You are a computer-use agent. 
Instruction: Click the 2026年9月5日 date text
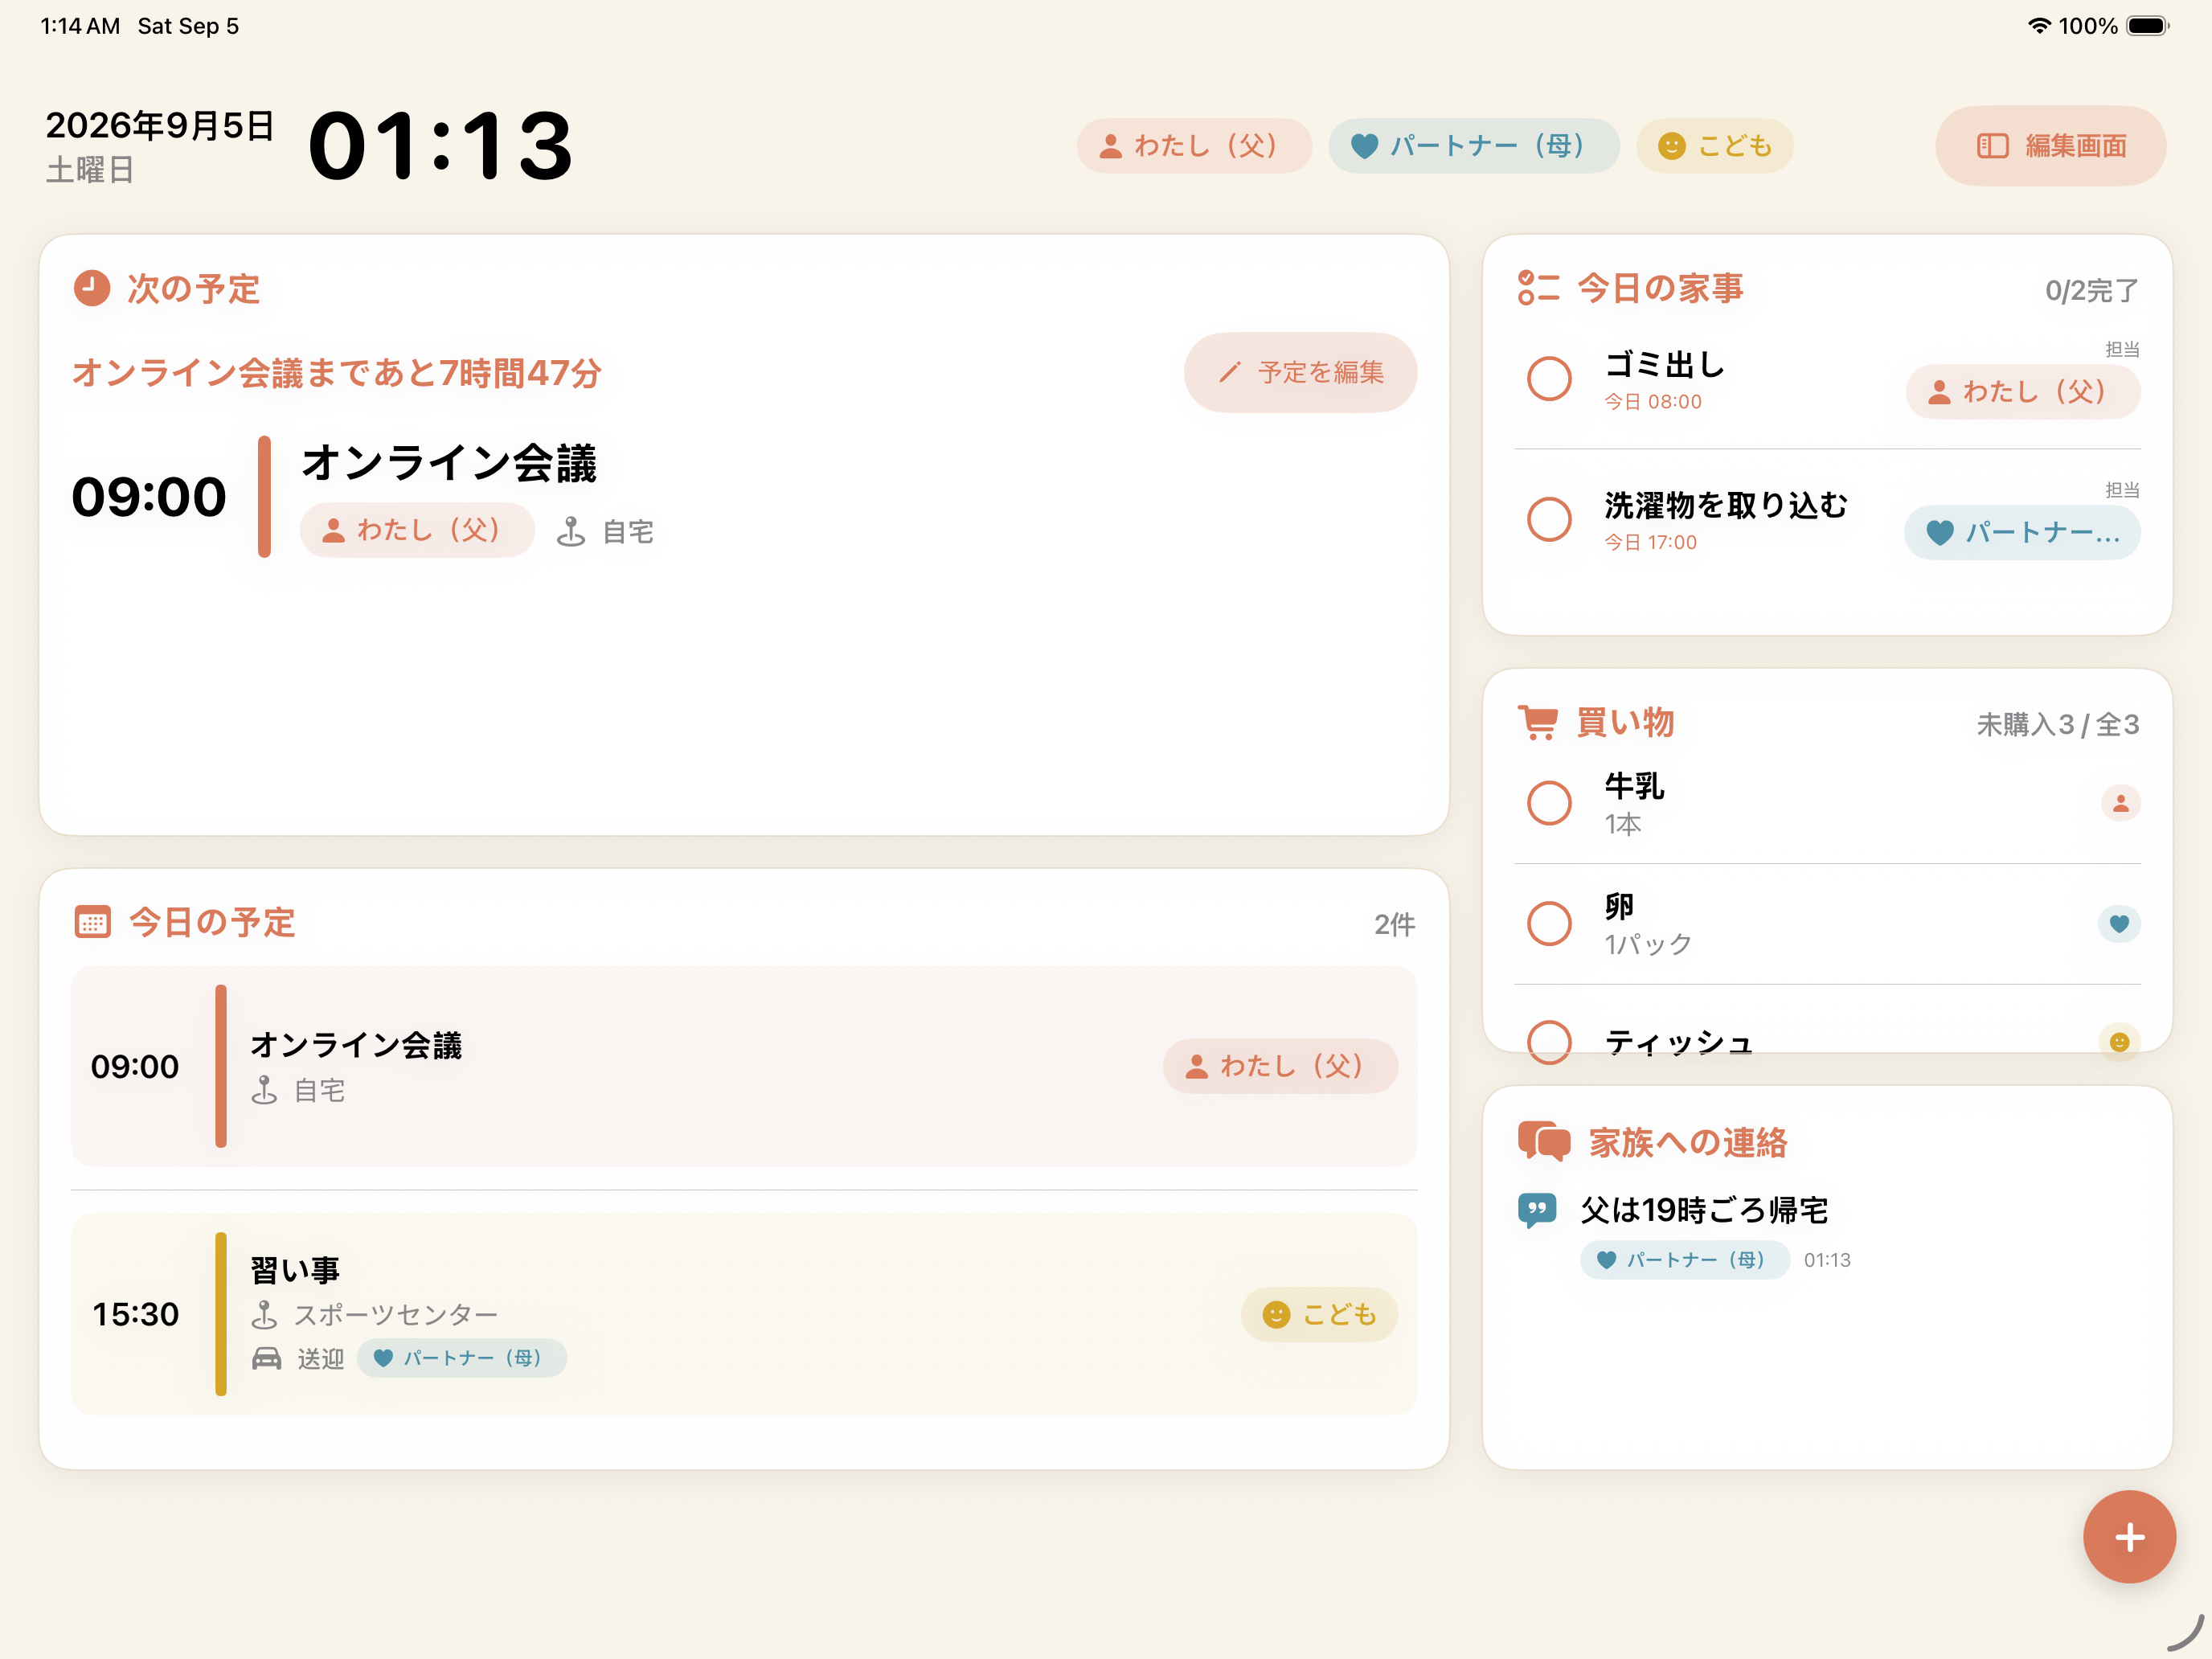click(160, 125)
